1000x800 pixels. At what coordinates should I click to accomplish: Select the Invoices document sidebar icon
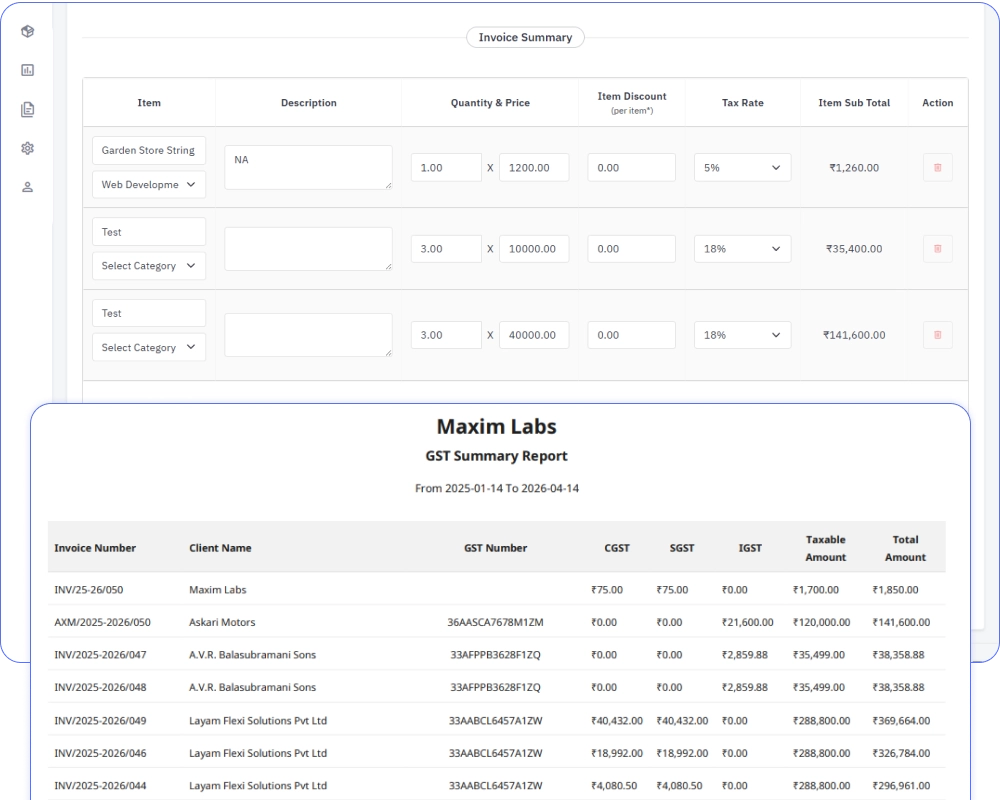point(27,109)
